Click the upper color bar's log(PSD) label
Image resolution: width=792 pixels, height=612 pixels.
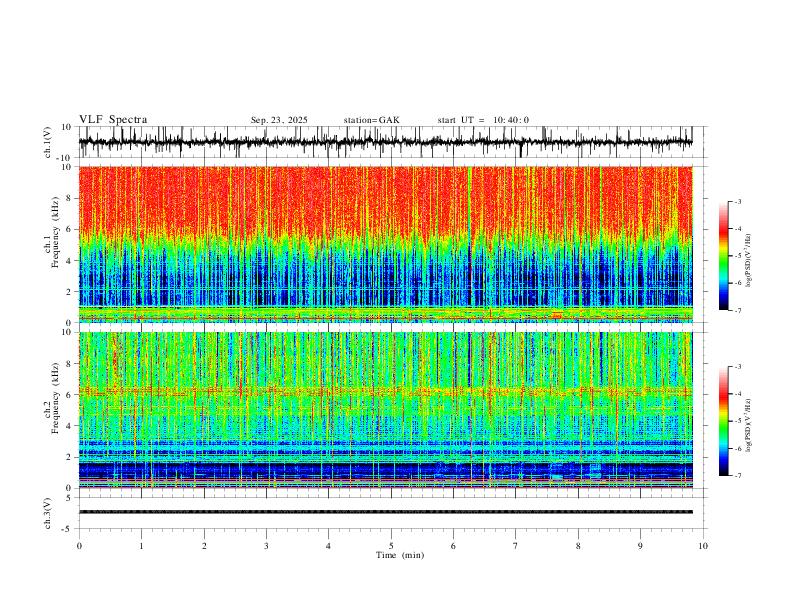click(748, 260)
